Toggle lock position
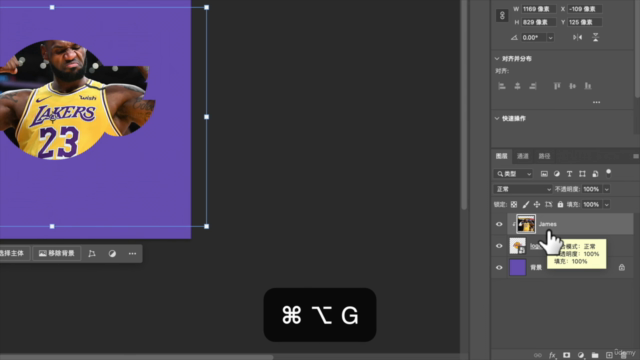This screenshot has height=360, width=640. coord(537,204)
